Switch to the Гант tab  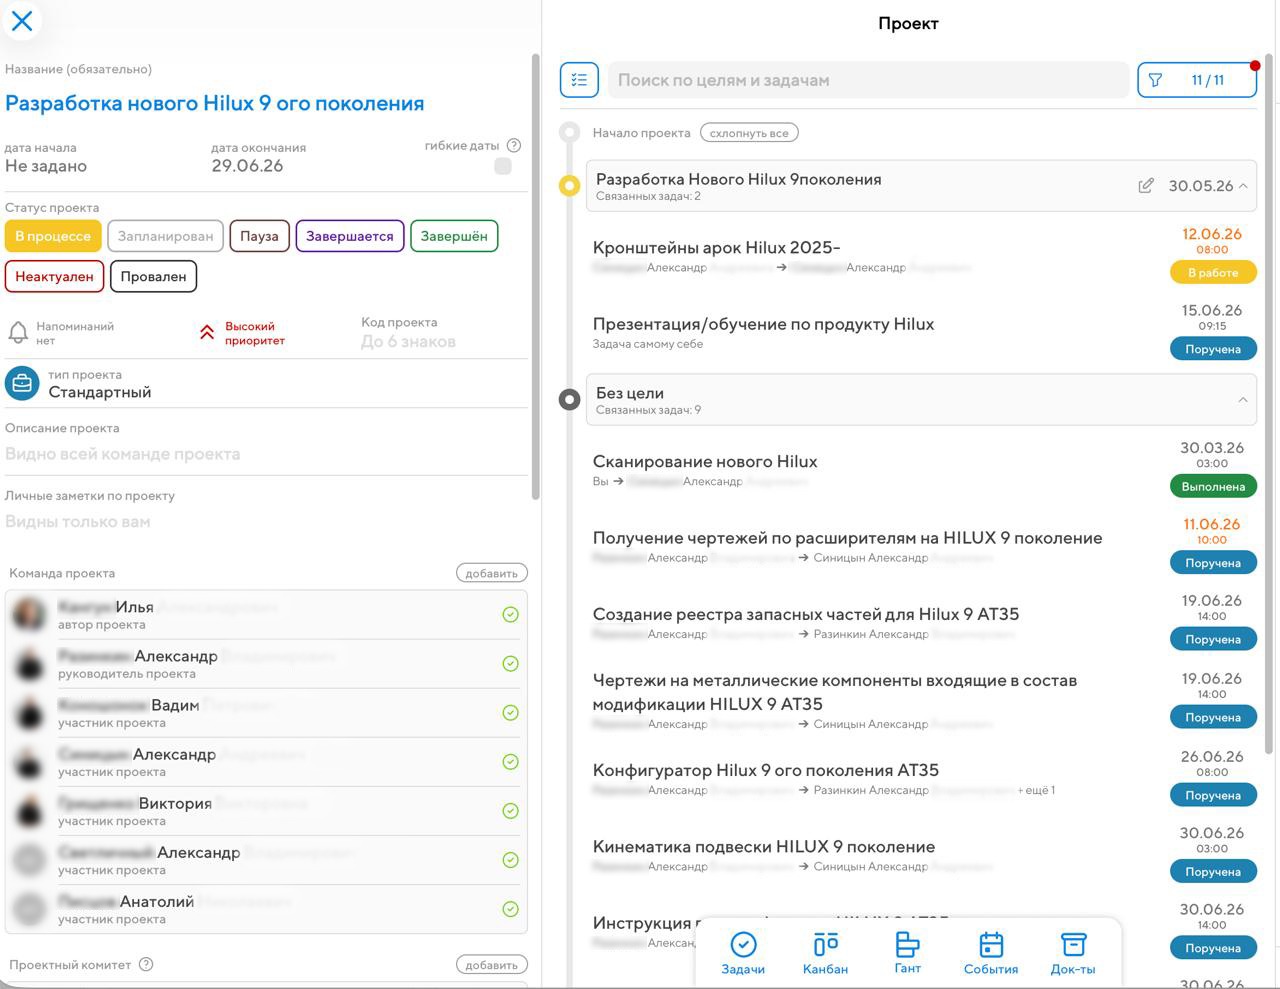pos(907,953)
